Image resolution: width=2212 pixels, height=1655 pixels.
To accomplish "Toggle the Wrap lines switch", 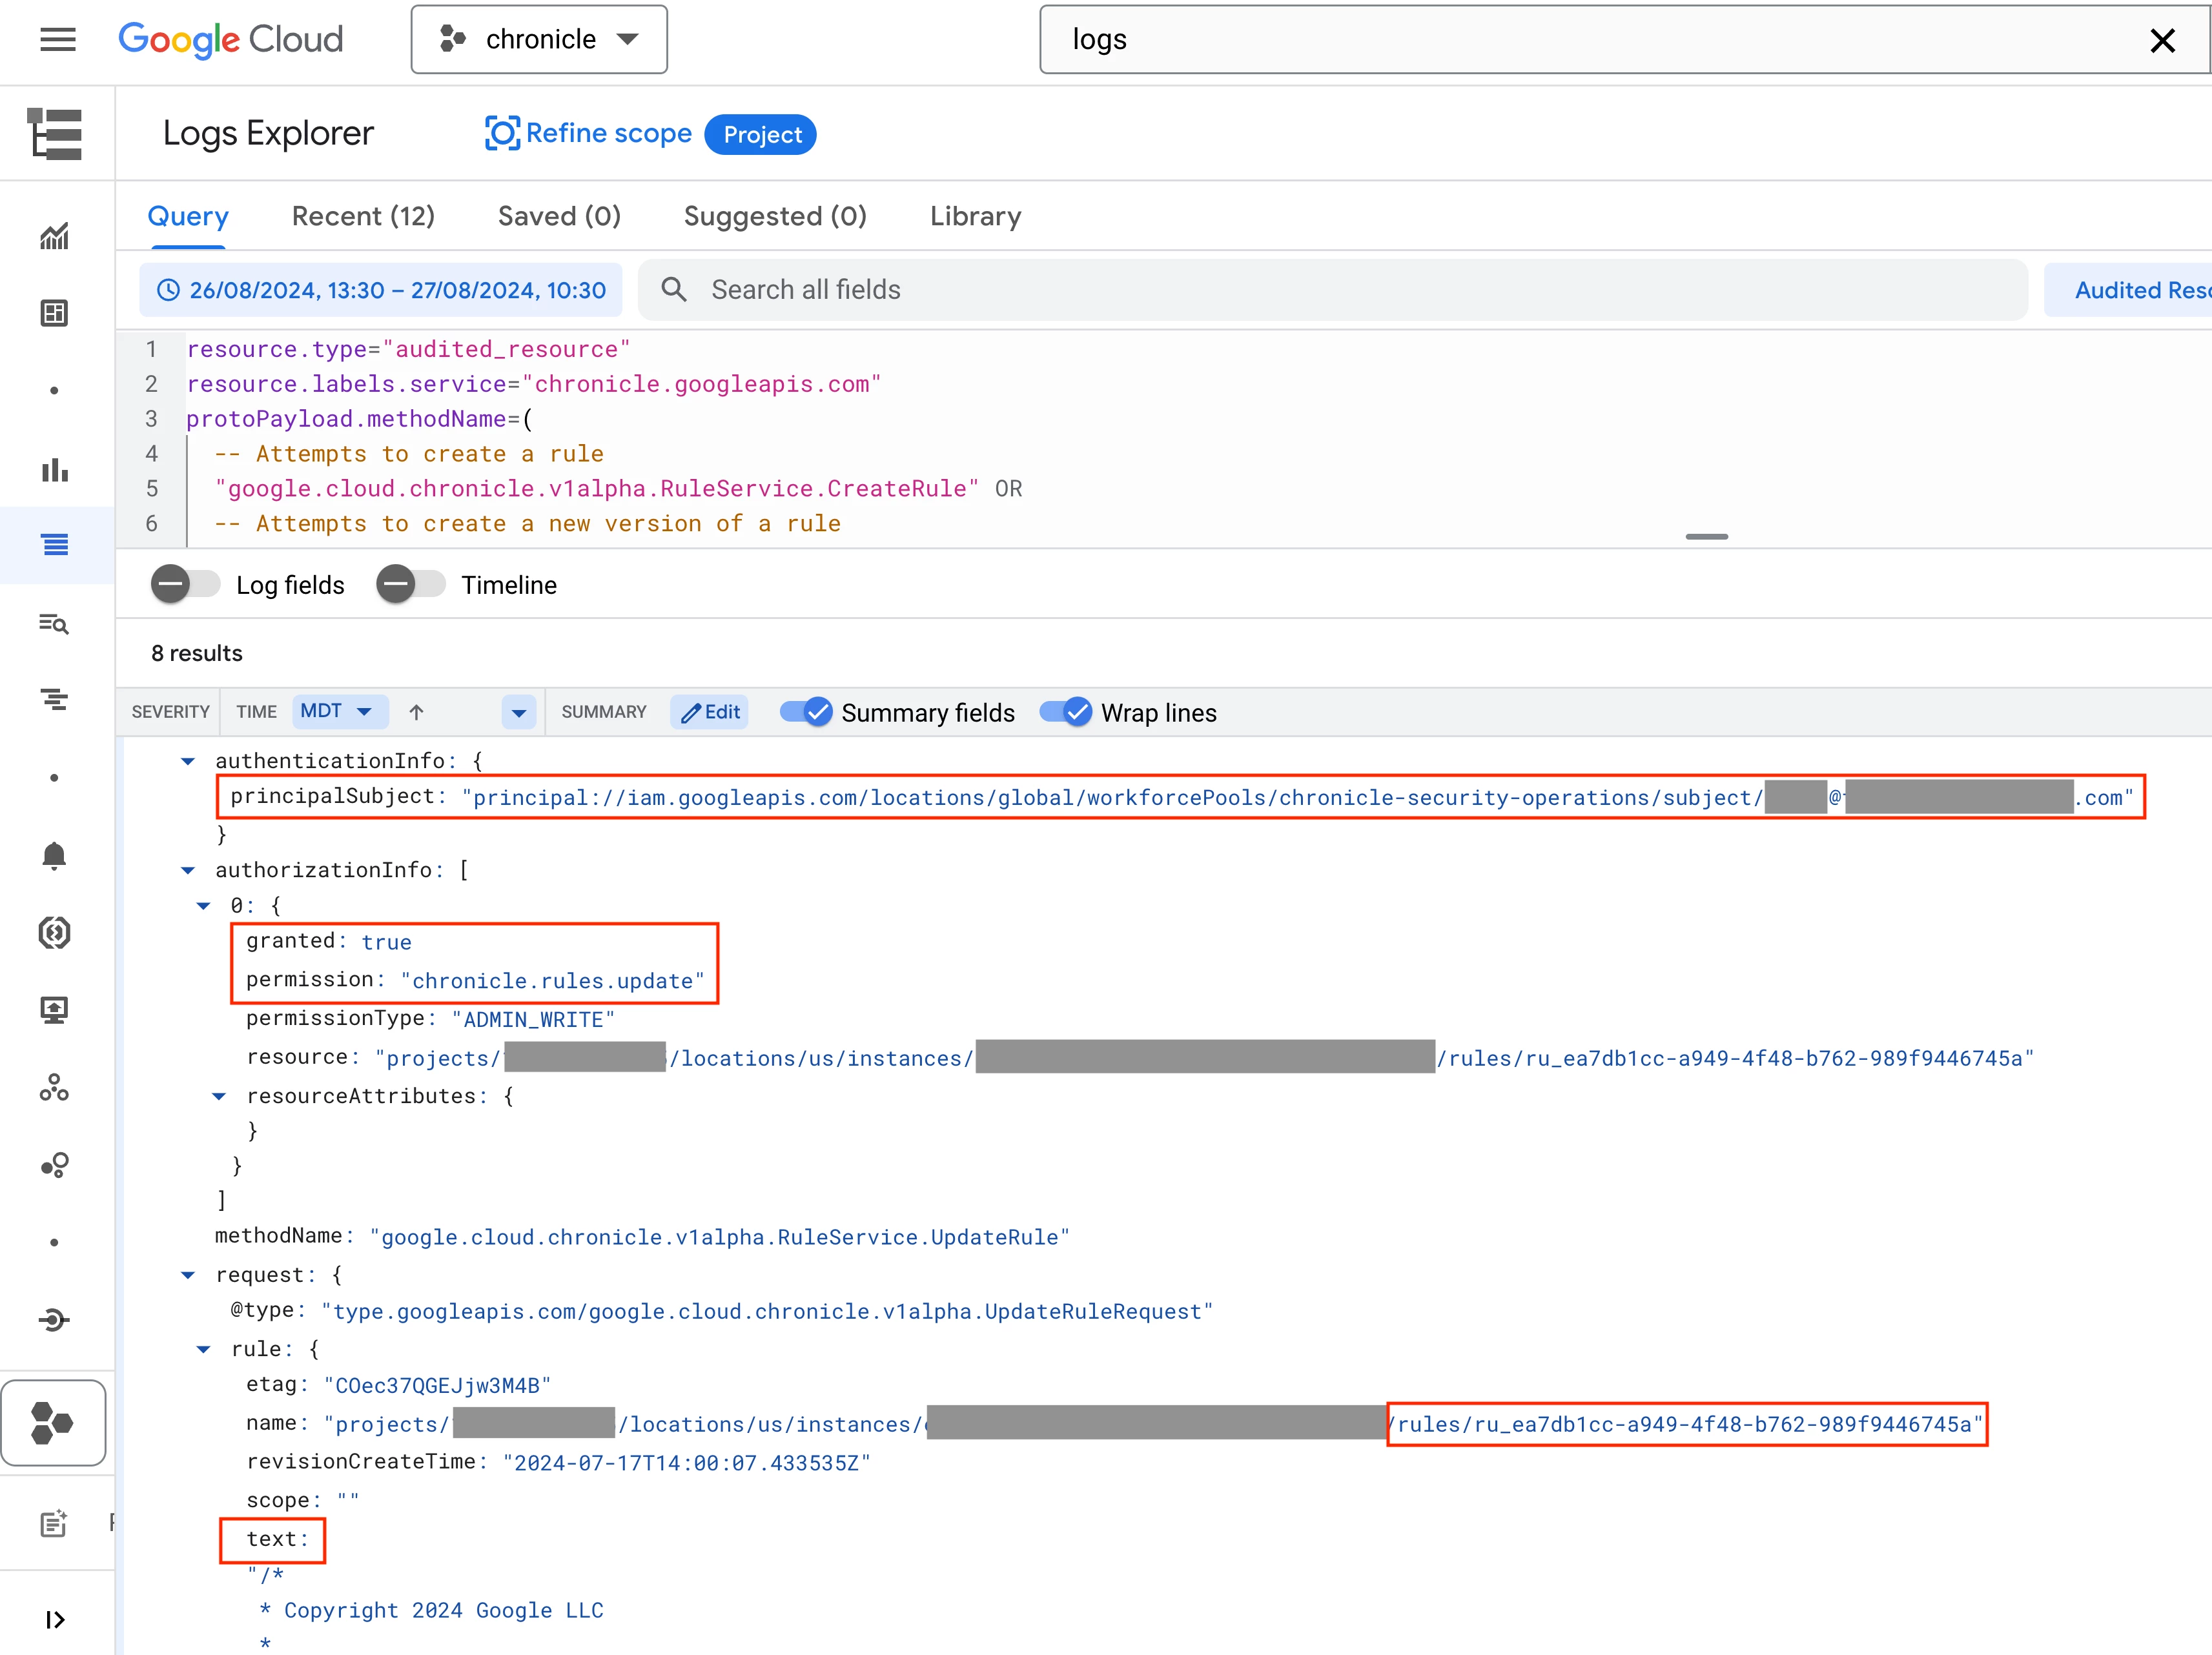I will [x=1065, y=712].
